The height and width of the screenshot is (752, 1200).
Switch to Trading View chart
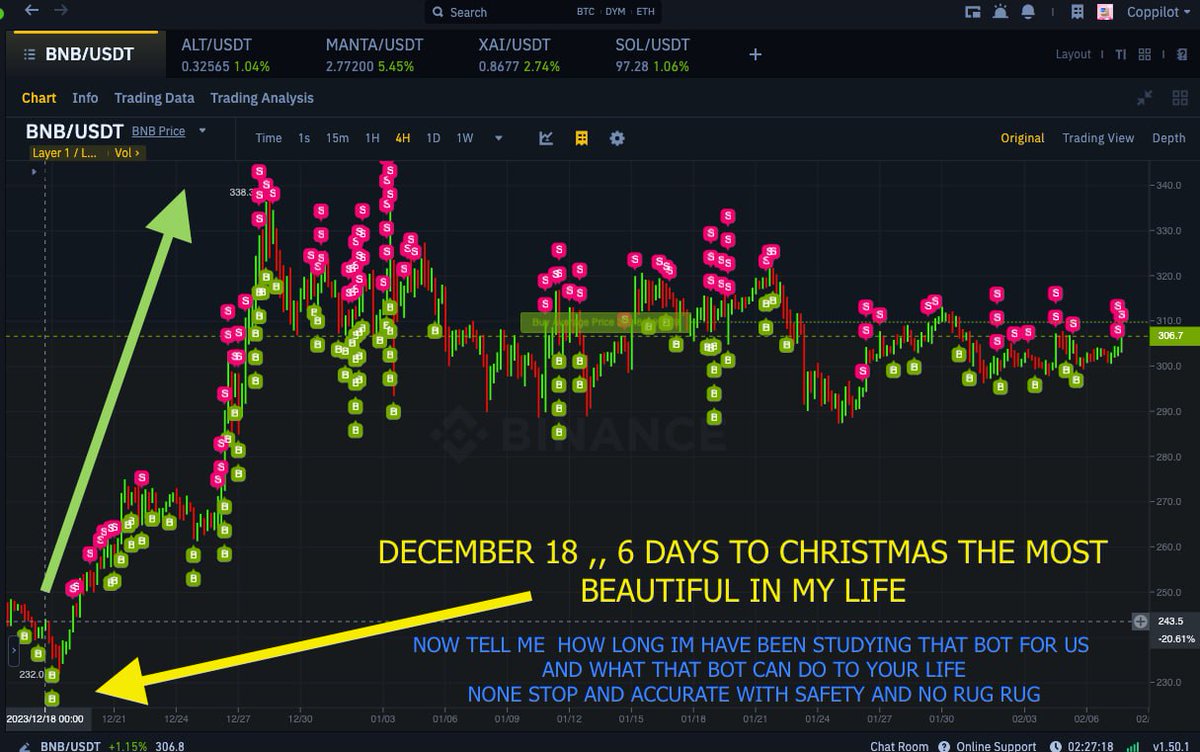[x=1098, y=138]
